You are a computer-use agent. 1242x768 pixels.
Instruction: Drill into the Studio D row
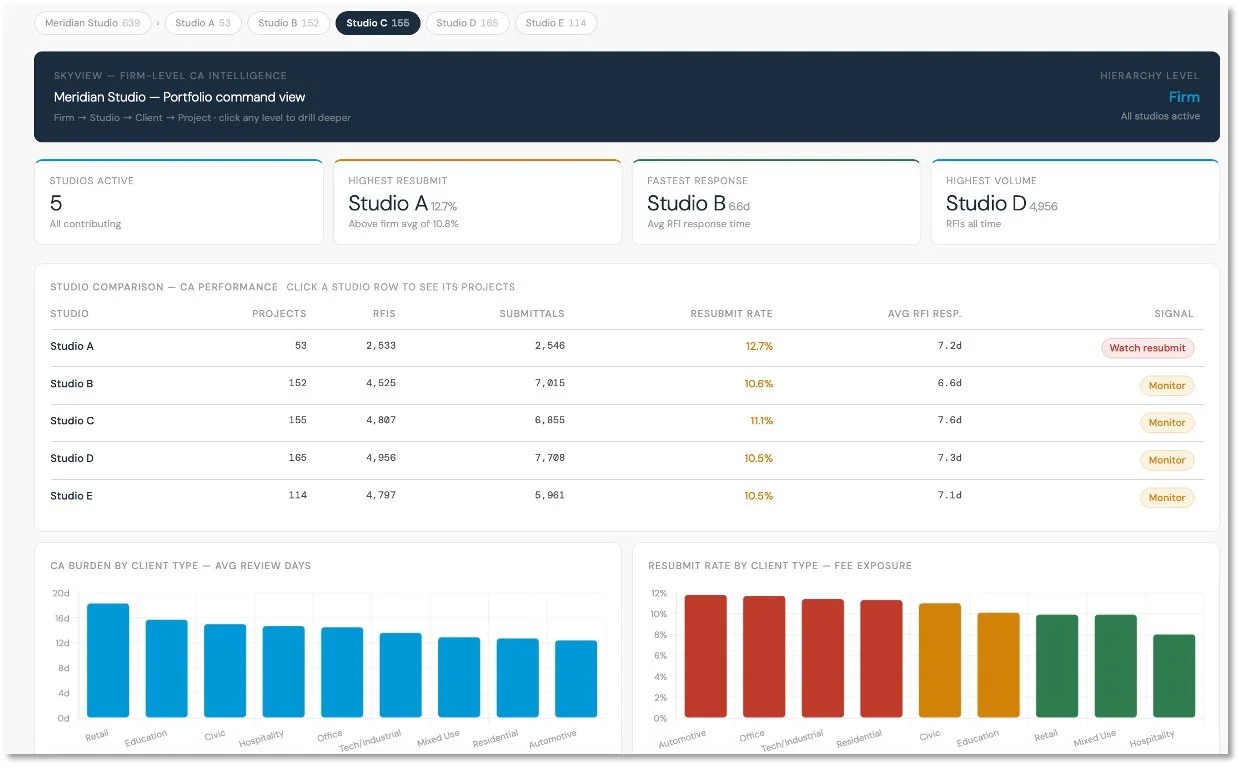coord(627,460)
